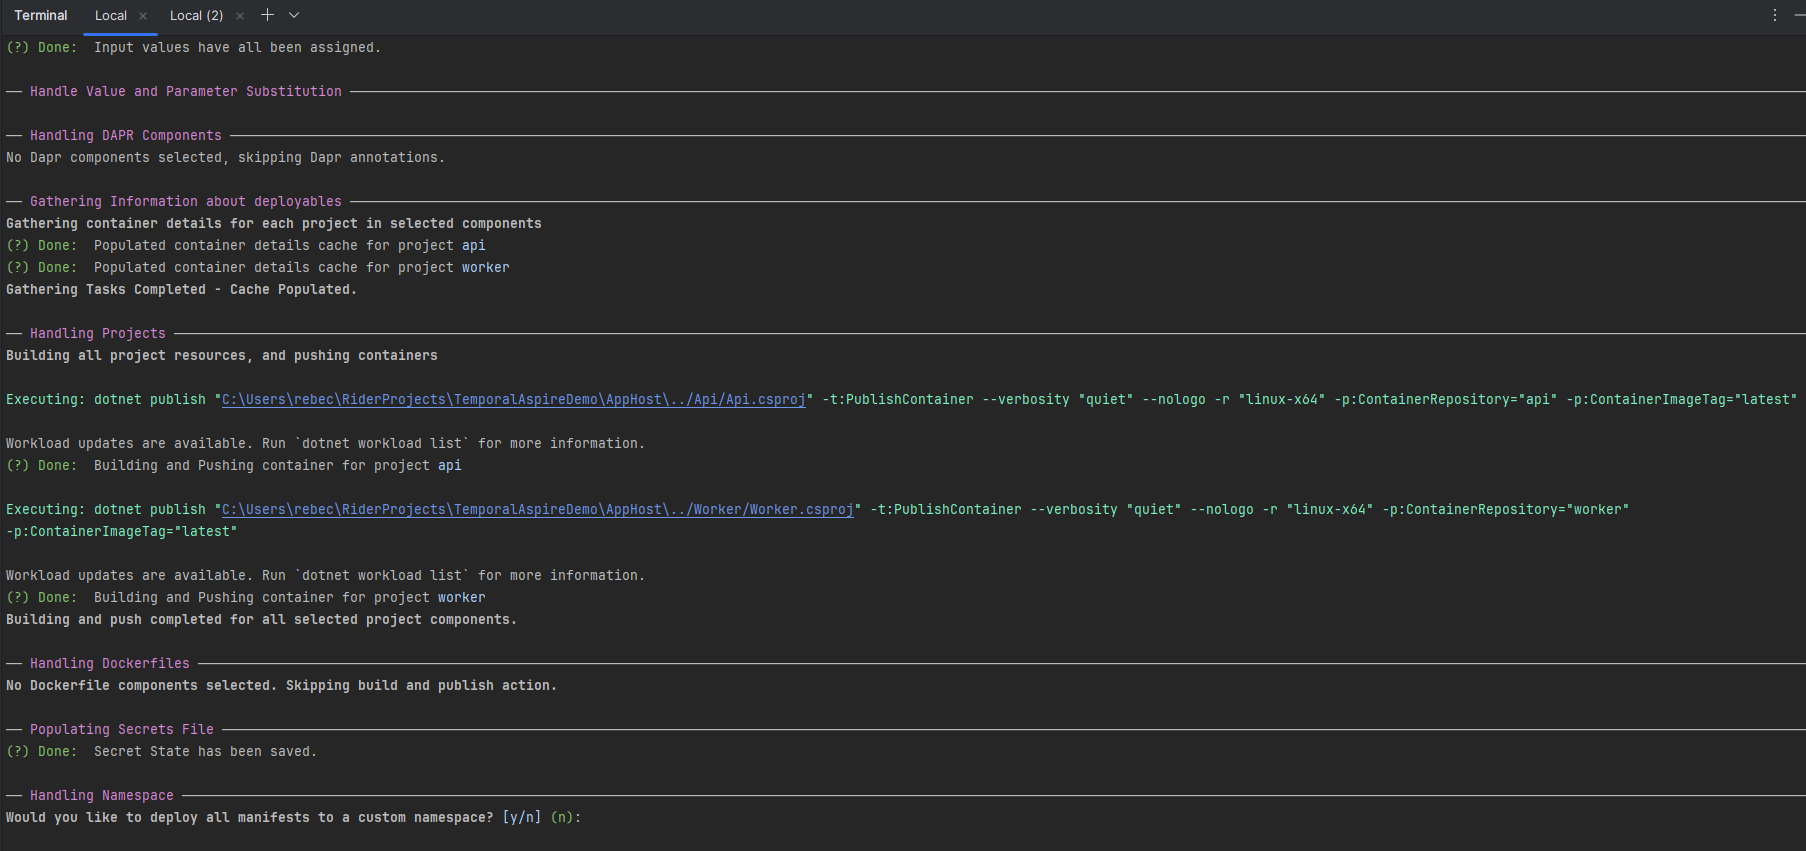Expand the new terminal options dropdown arrow
The width and height of the screenshot is (1806, 851).
click(x=294, y=15)
